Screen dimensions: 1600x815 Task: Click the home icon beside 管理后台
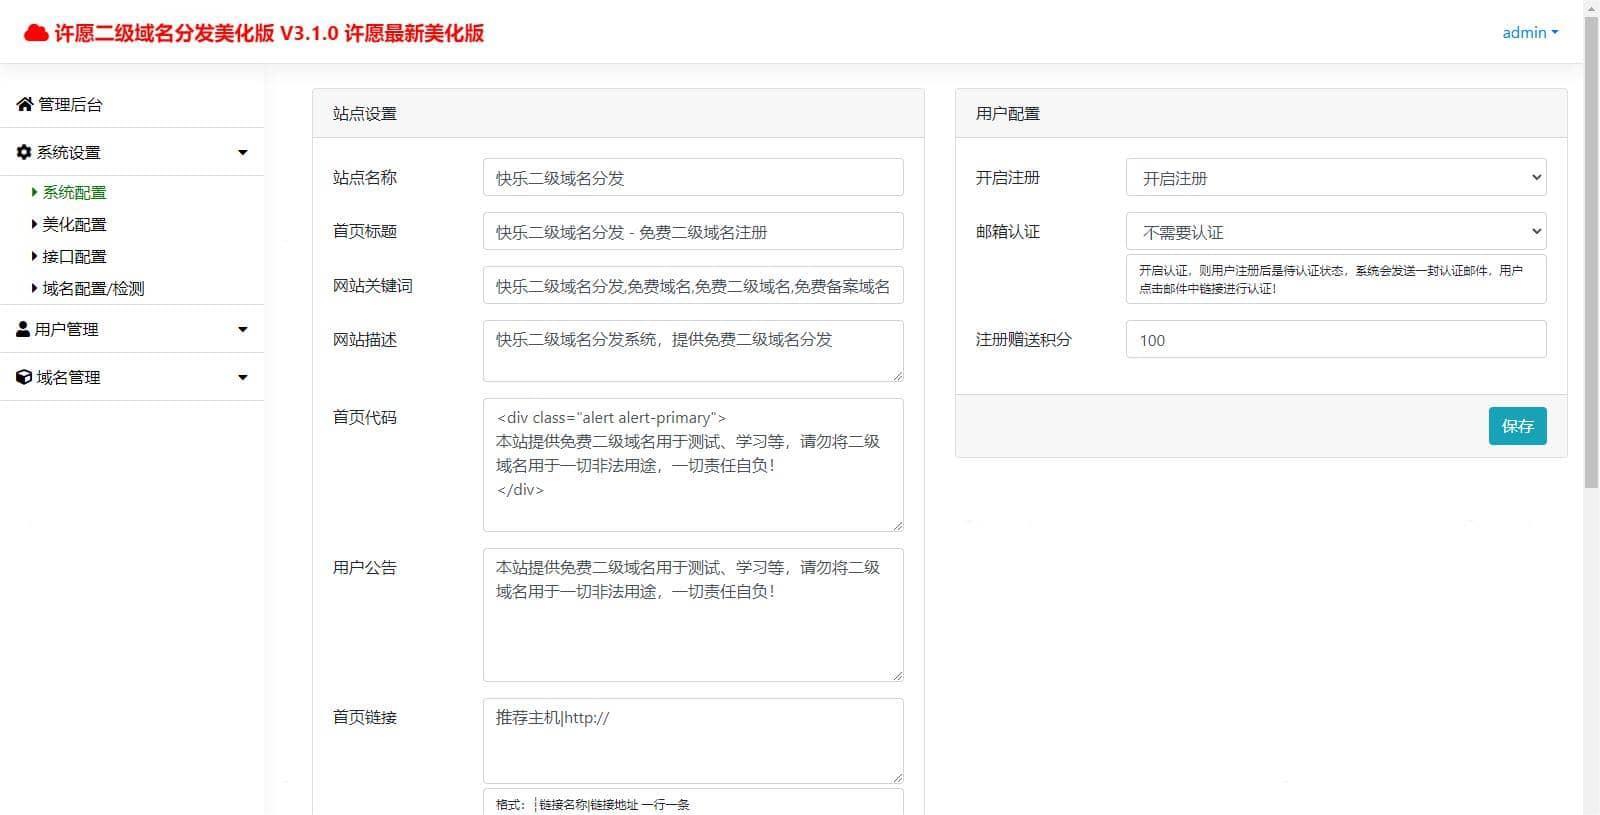[x=25, y=104]
